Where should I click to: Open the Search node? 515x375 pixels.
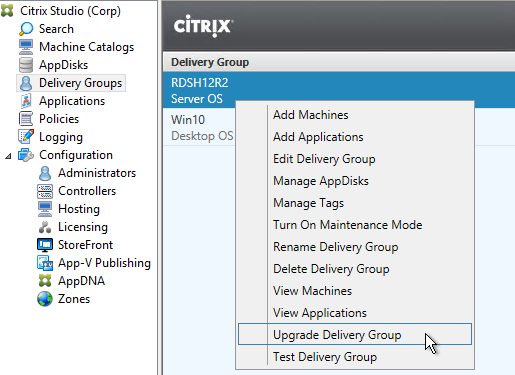[x=56, y=29]
